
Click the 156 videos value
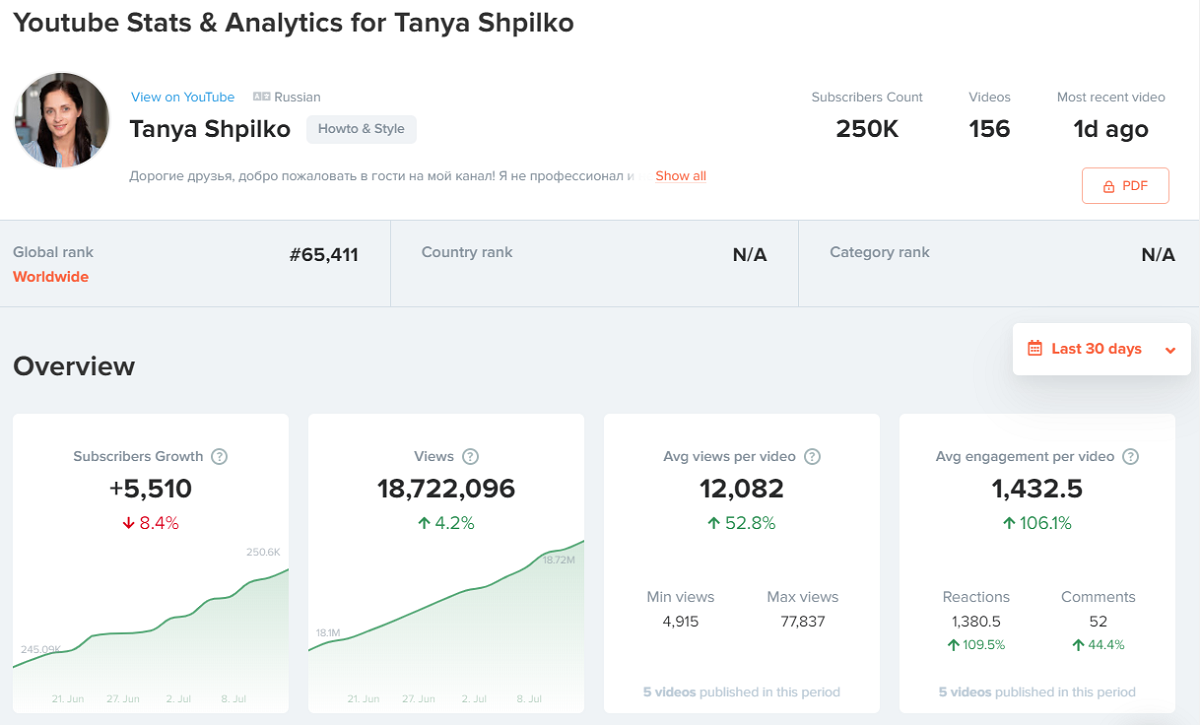(989, 129)
